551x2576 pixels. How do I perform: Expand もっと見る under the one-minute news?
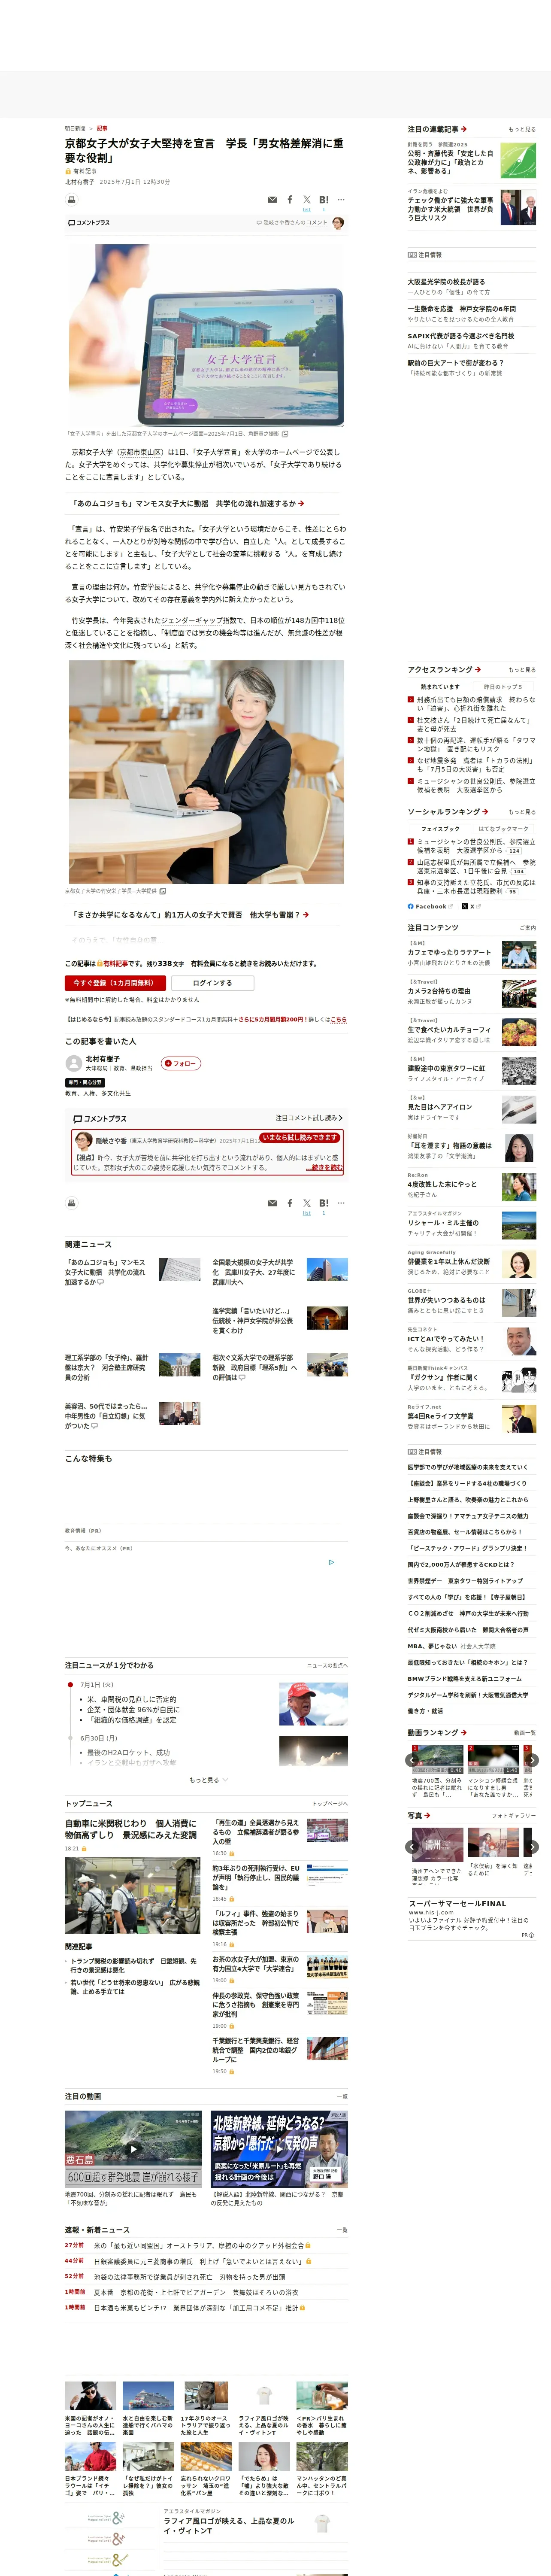(x=208, y=1780)
